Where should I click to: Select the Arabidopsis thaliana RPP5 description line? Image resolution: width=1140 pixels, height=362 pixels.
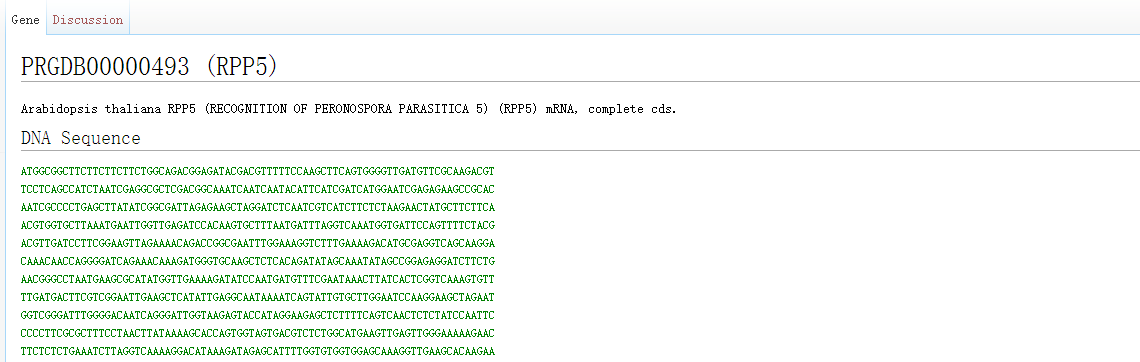click(x=349, y=110)
